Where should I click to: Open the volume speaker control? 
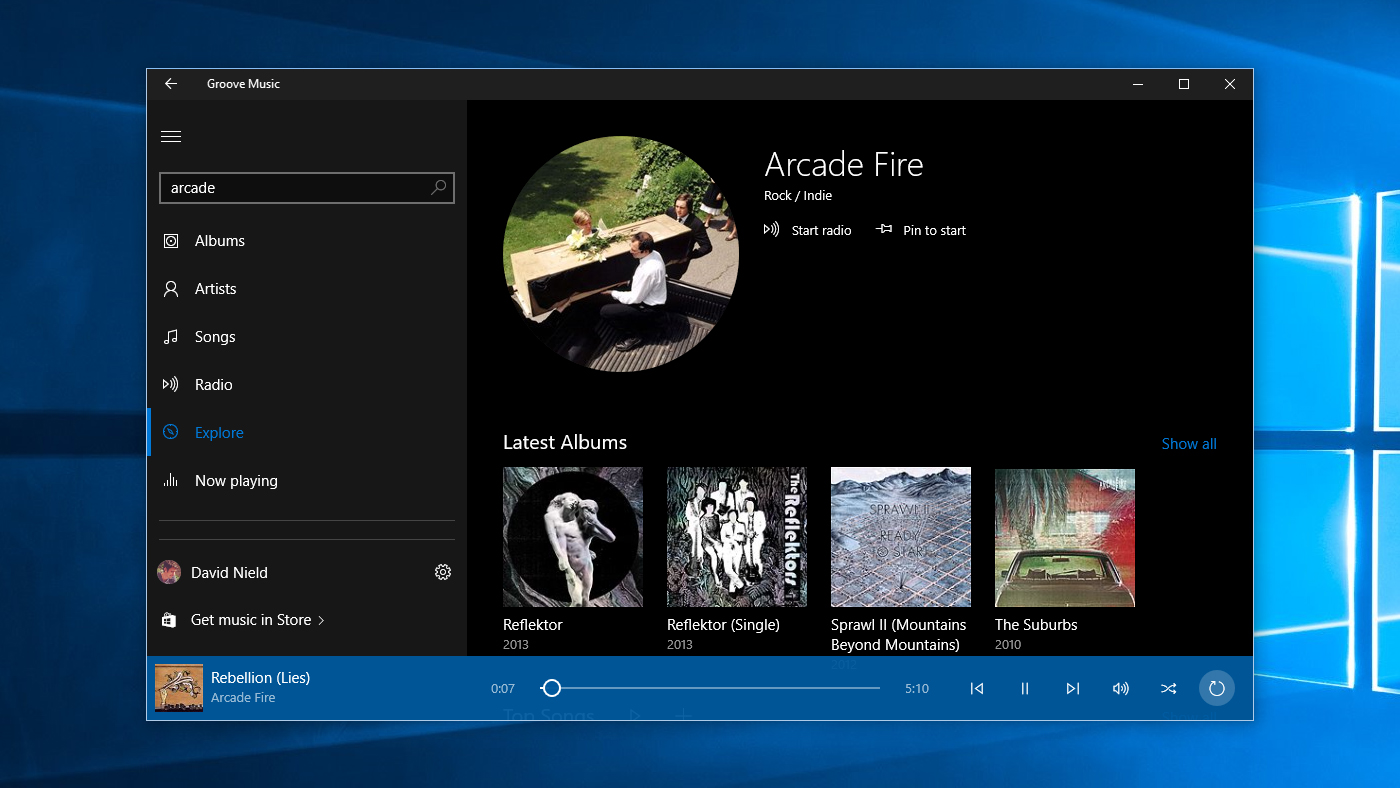1121,688
